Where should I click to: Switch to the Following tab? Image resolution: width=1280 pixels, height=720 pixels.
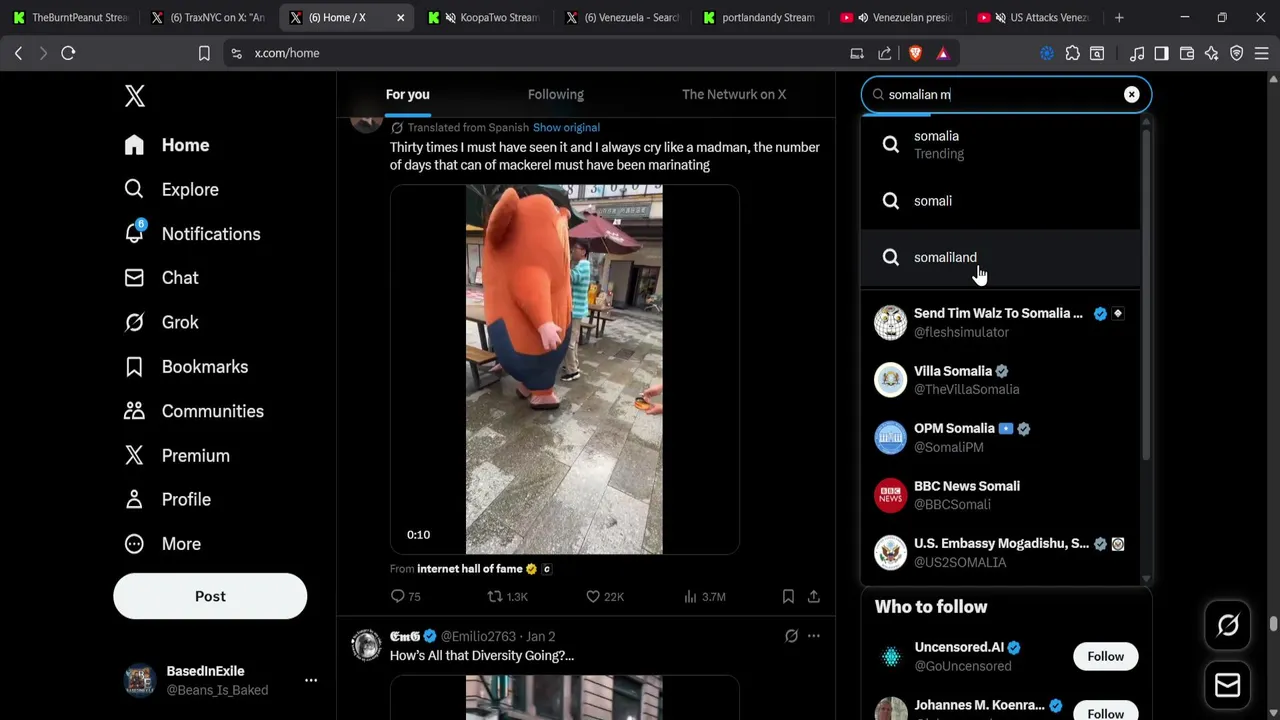point(556,94)
